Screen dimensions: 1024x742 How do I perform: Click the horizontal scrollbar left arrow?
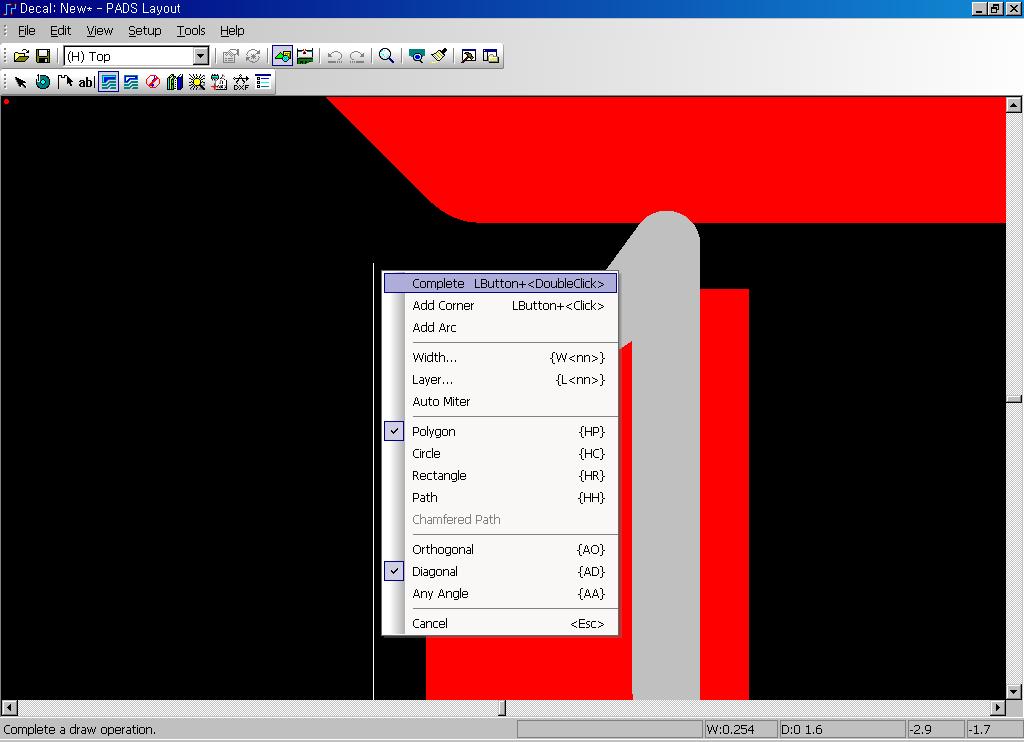9,707
